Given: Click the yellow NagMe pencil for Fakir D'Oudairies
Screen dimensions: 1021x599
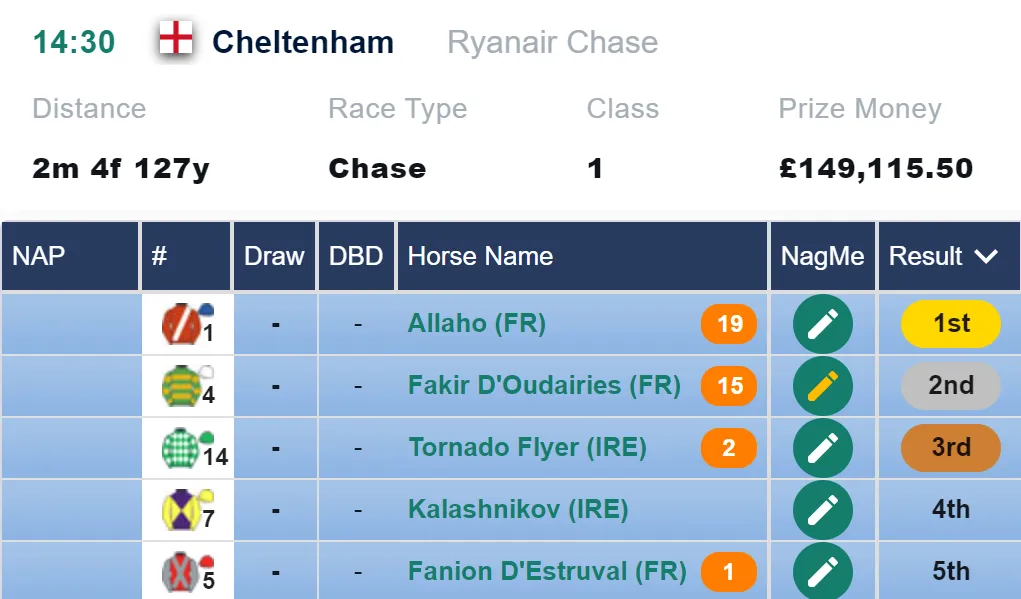Looking at the screenshot, I should tap(822, 385).
